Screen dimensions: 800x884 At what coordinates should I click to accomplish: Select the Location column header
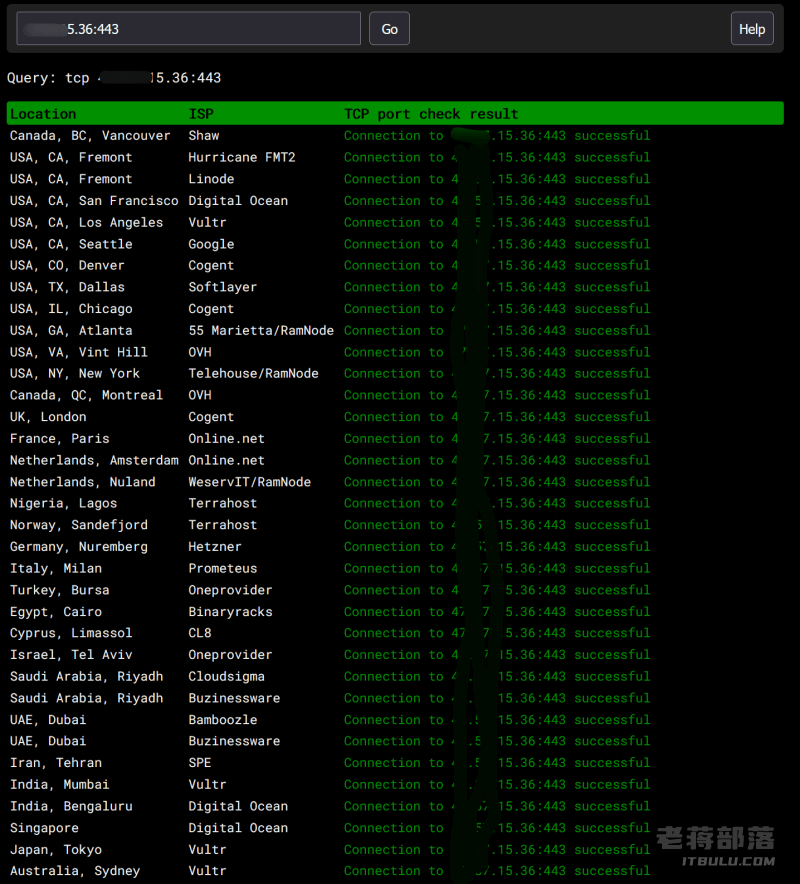(43, 114)
